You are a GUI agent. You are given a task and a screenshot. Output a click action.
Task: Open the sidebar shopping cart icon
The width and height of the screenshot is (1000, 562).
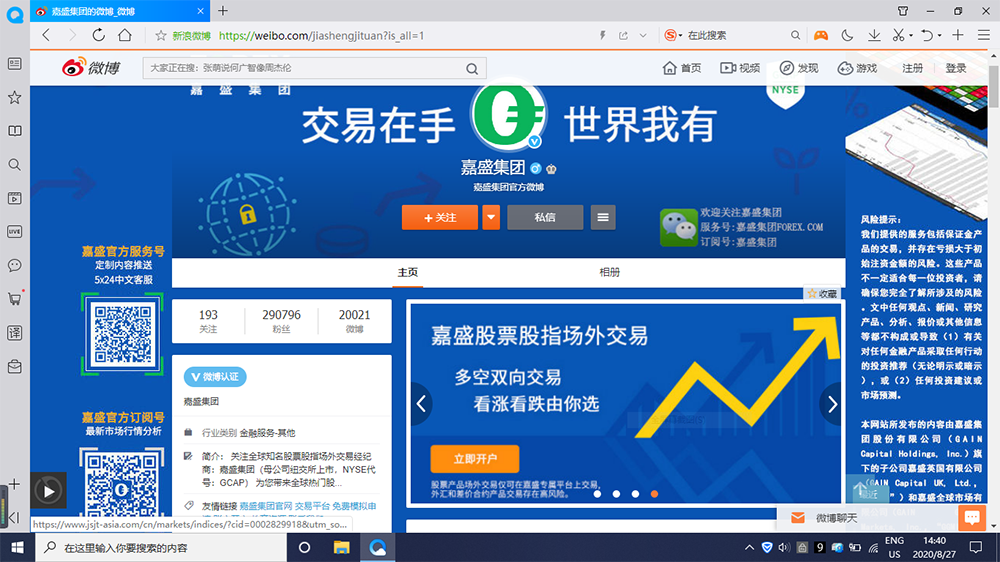tap(14, 299)
